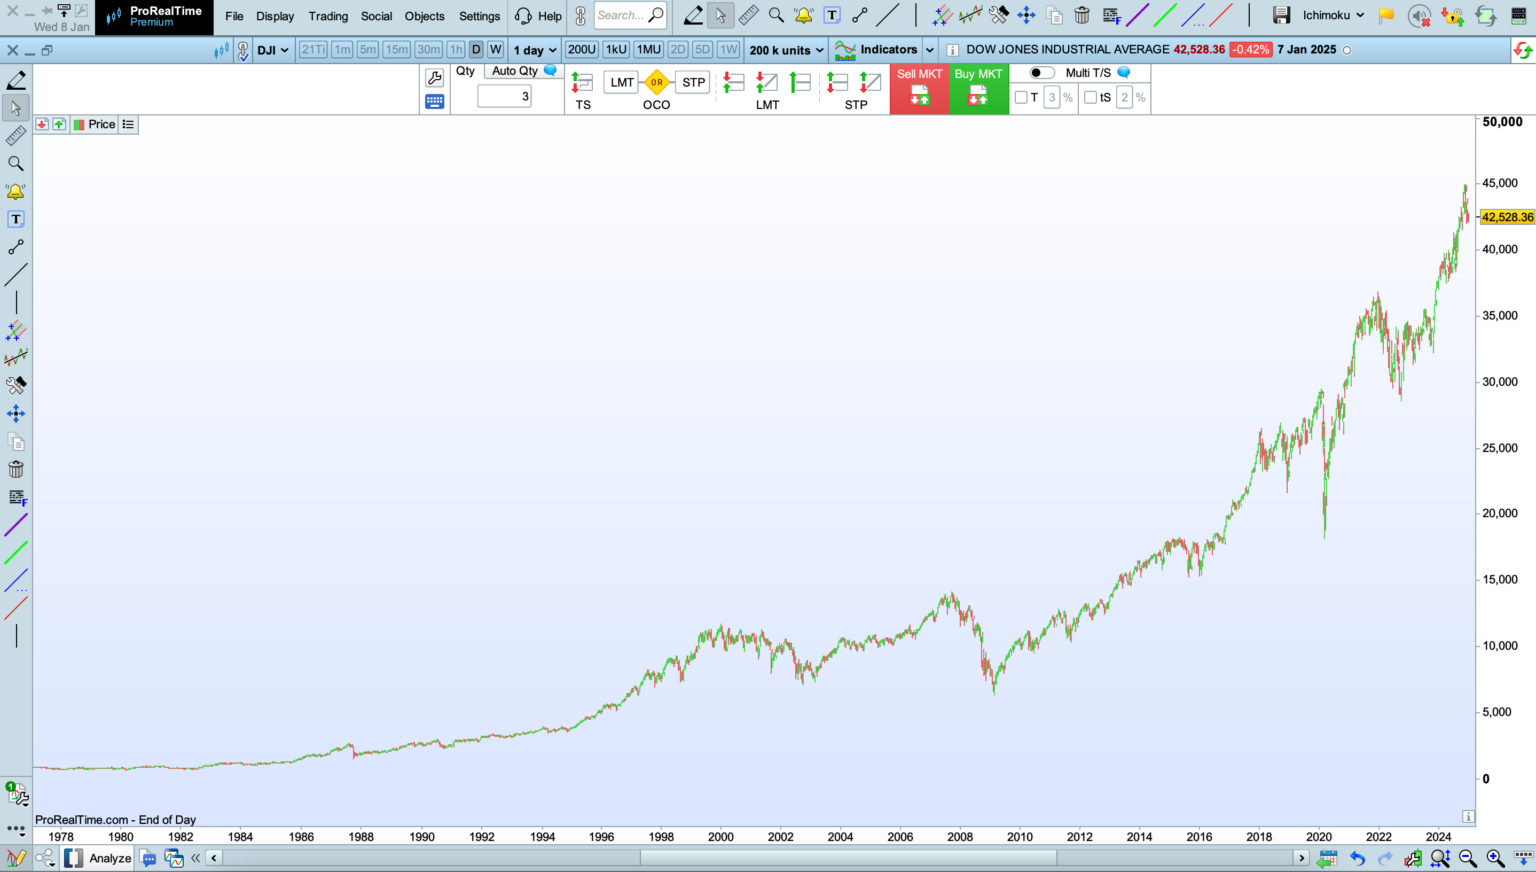The width and height of the screenshot is (1536, 872).
Task: Open the DJI symbol dropdown
Action: [273, 50]
